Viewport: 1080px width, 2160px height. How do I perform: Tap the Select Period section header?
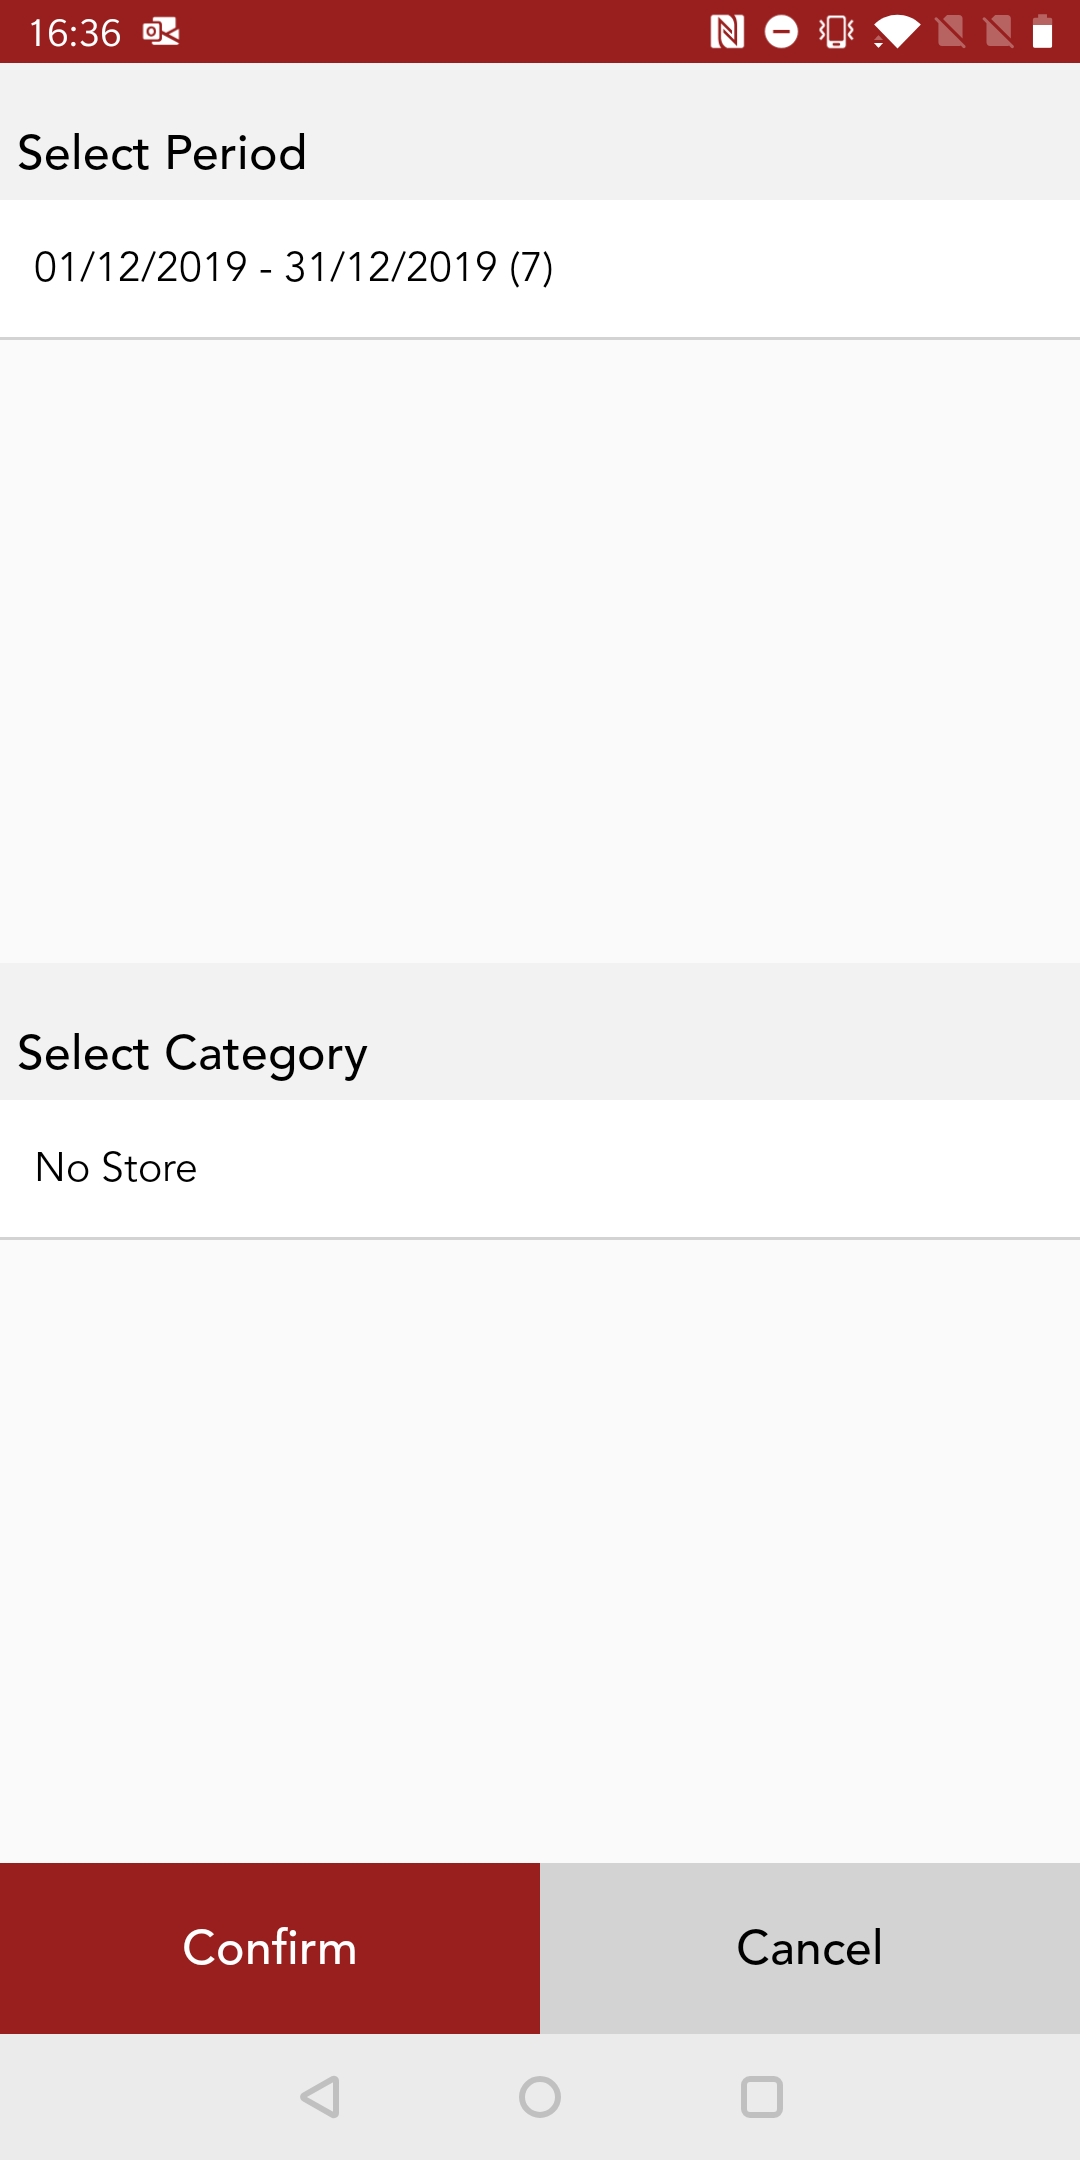pos(162,152)
